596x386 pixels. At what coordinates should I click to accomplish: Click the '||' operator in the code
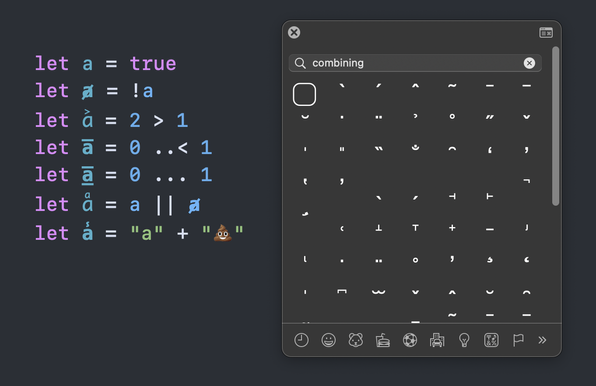coord(165,205)
